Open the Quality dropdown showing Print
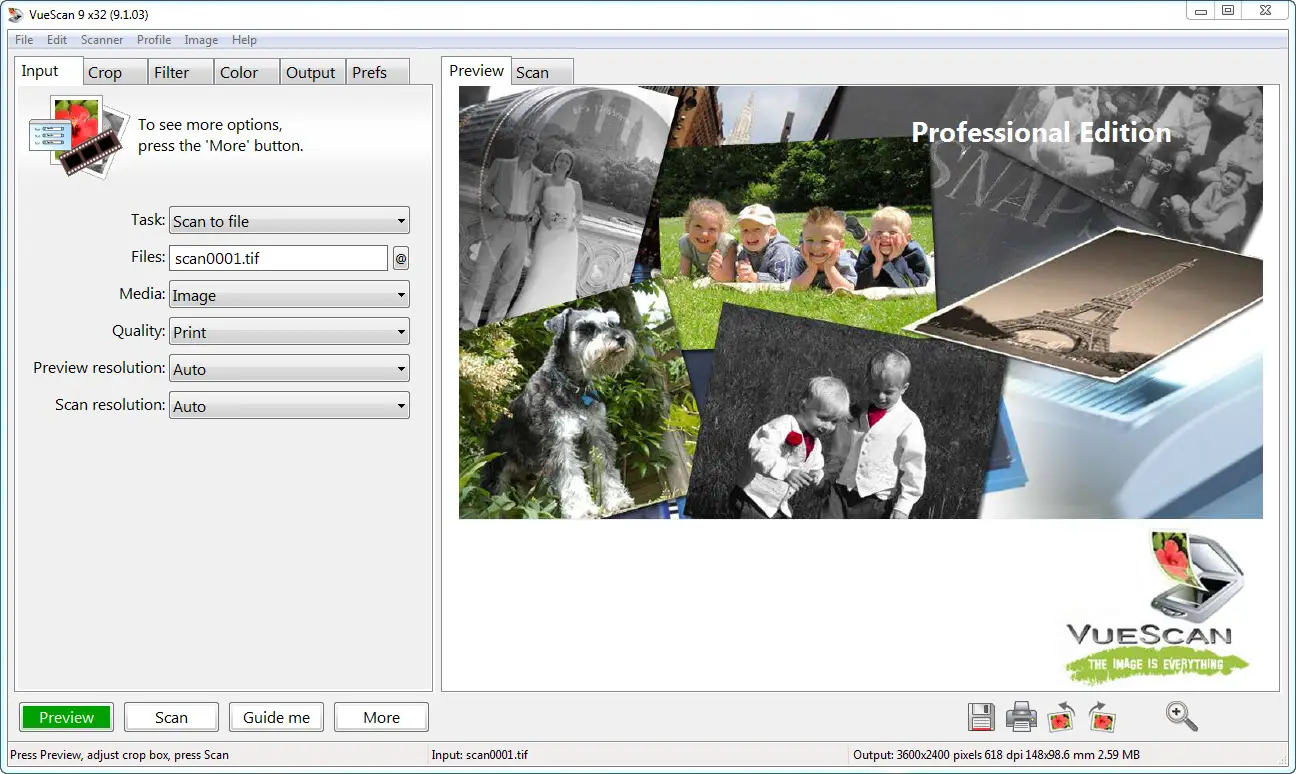Screen dimensions: 1296x774 (x=289, y=332)
